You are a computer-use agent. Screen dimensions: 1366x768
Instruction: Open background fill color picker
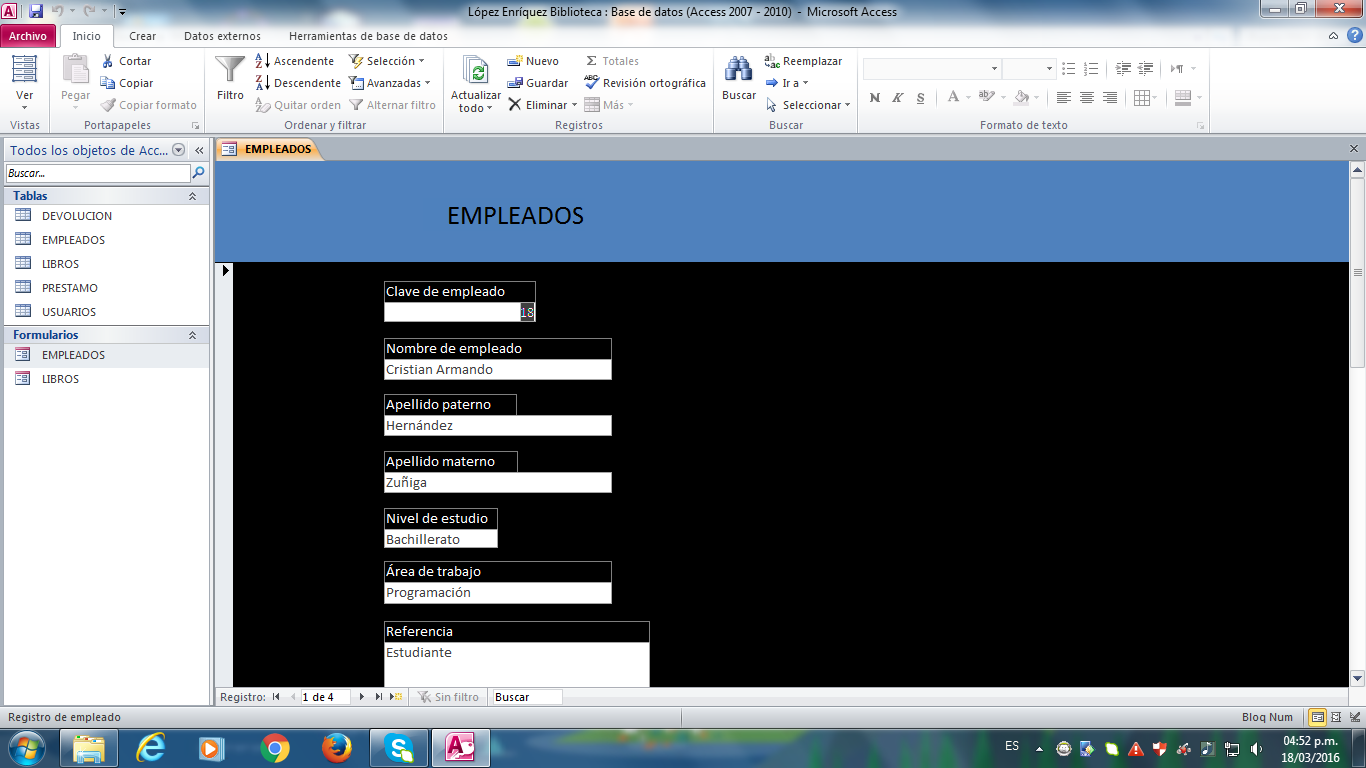(x=1025, y=98)
